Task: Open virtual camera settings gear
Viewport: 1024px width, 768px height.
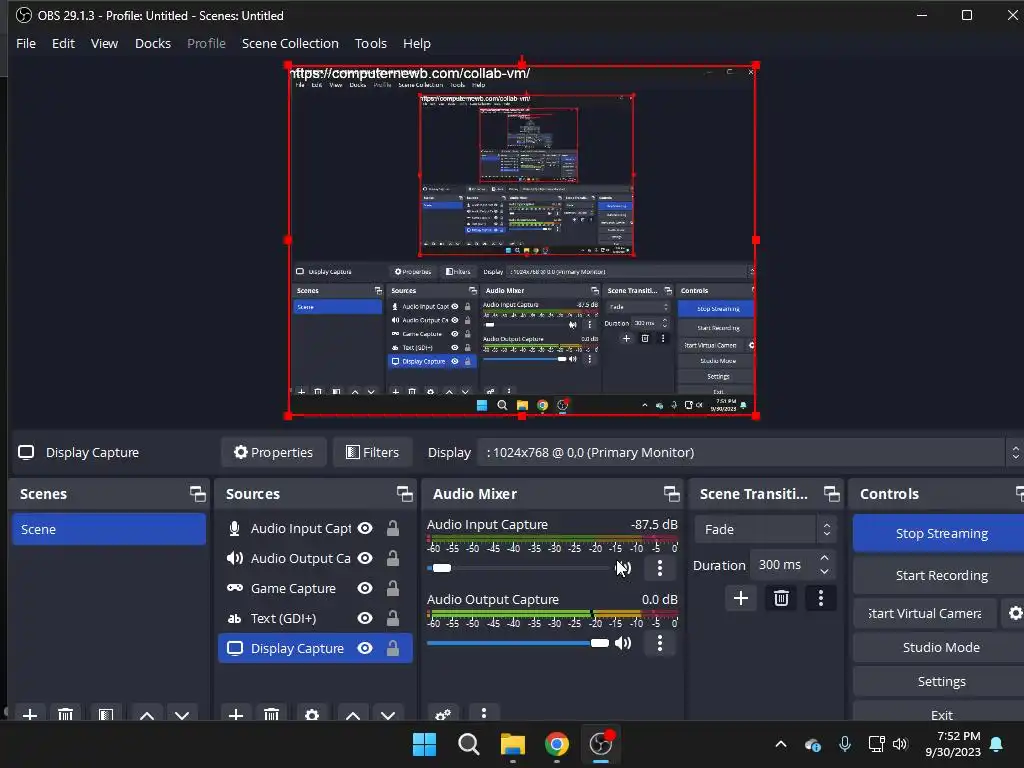Action: click(1015, 613)
